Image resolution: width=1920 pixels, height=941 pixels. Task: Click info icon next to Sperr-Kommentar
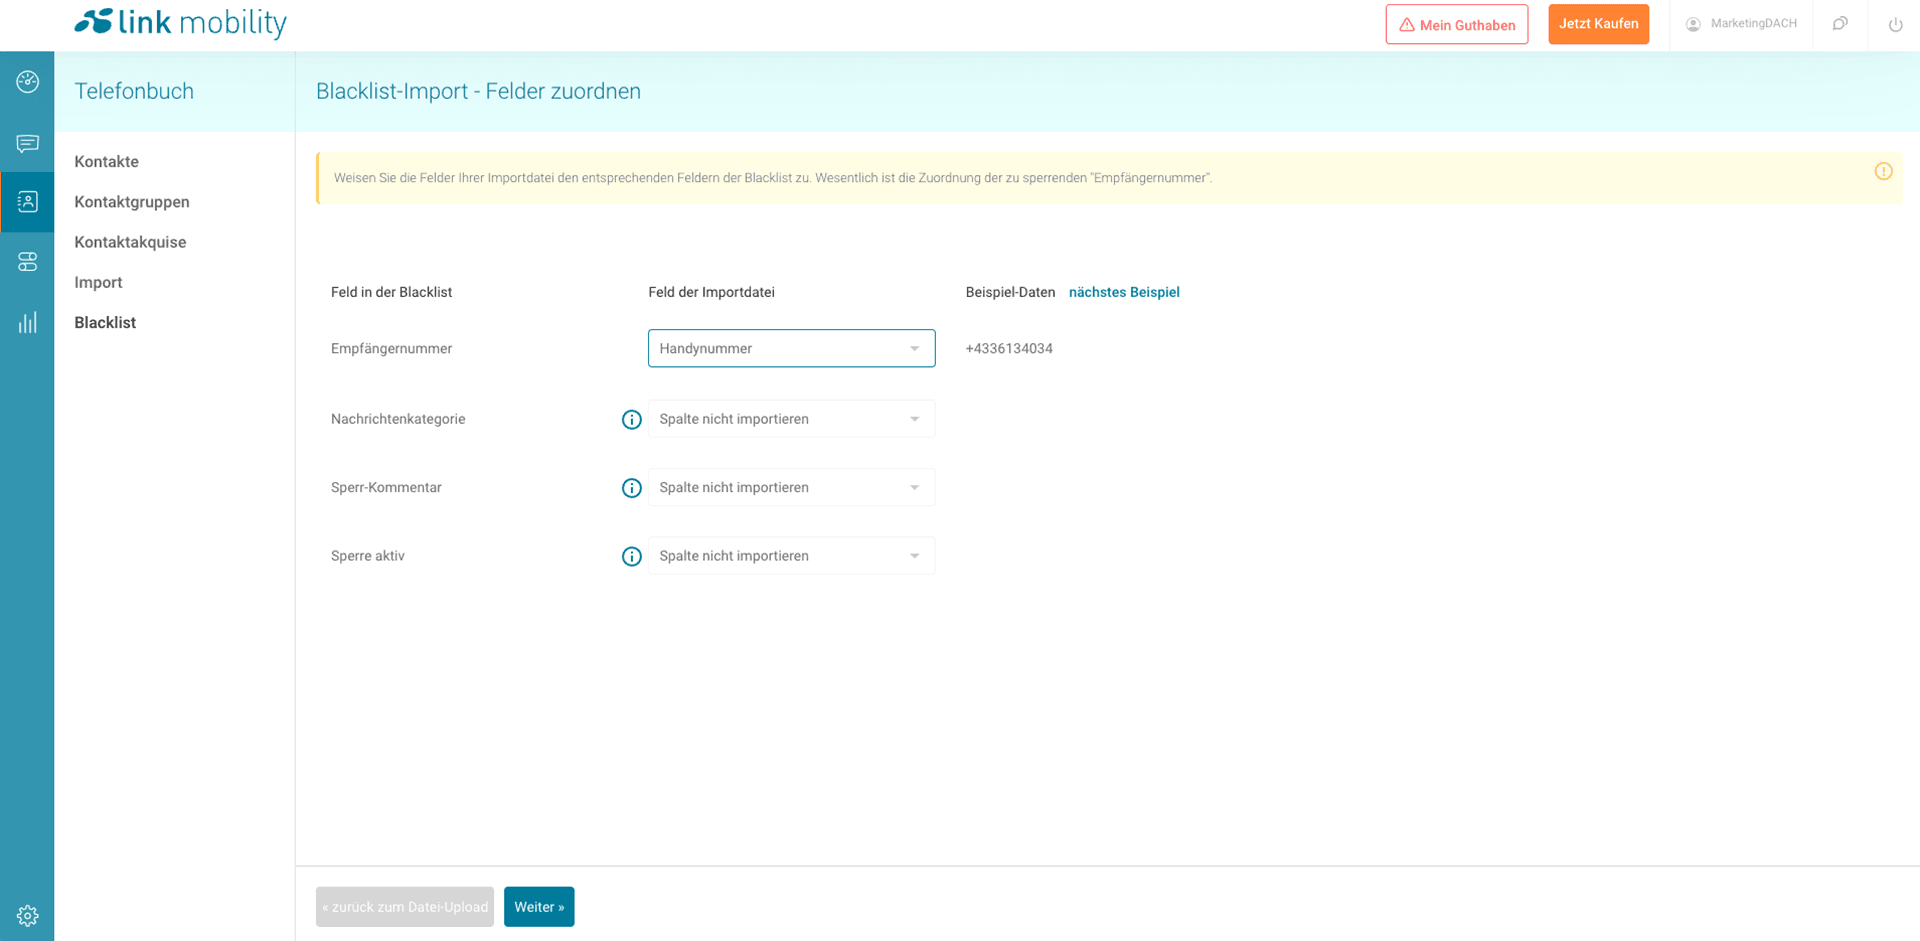[x=631, y=488]
